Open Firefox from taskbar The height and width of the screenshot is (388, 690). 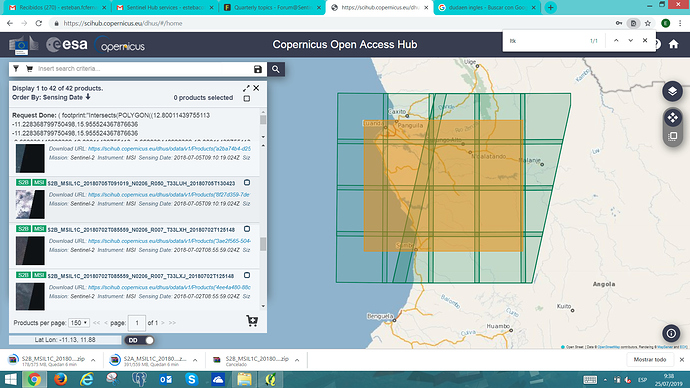[61, 379]
